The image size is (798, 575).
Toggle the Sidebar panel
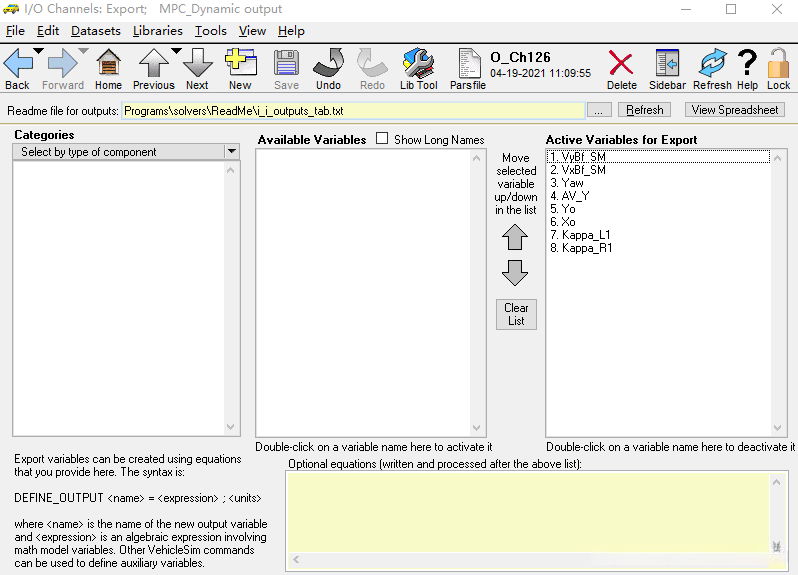(x=667, y=66)
